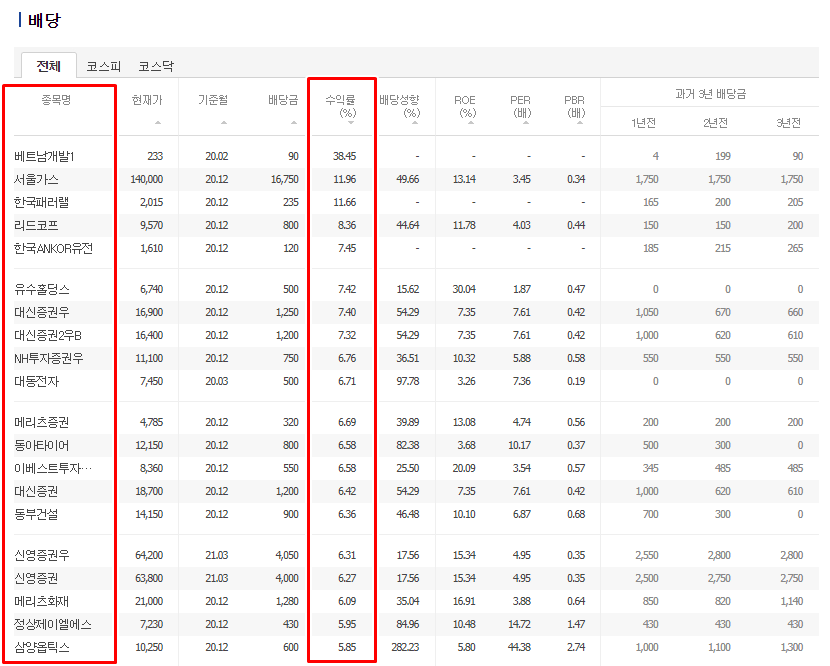Sort by 배당성향(%) column arrow
Viewport: 830px width, 666px height.
(x=415, y=123)
